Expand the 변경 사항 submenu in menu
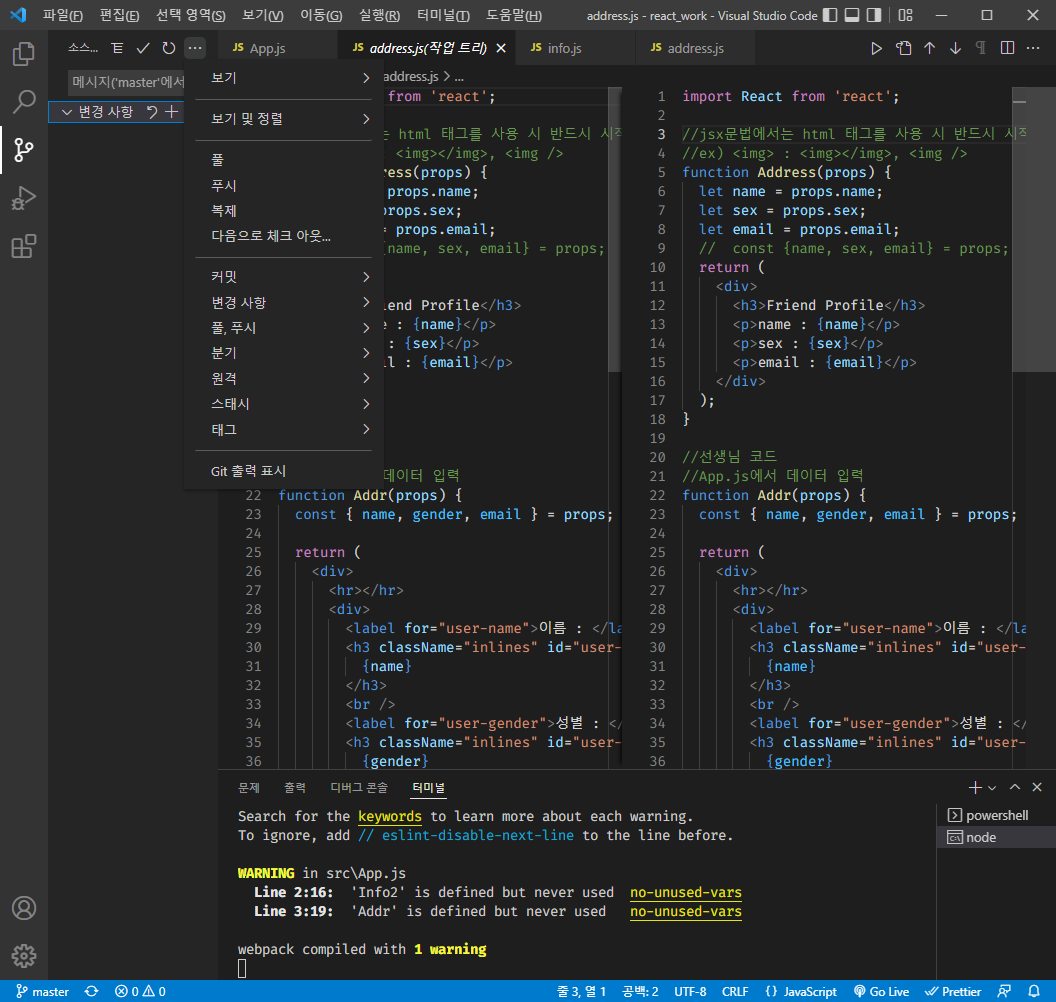1056x1002 pixels. 284,302
